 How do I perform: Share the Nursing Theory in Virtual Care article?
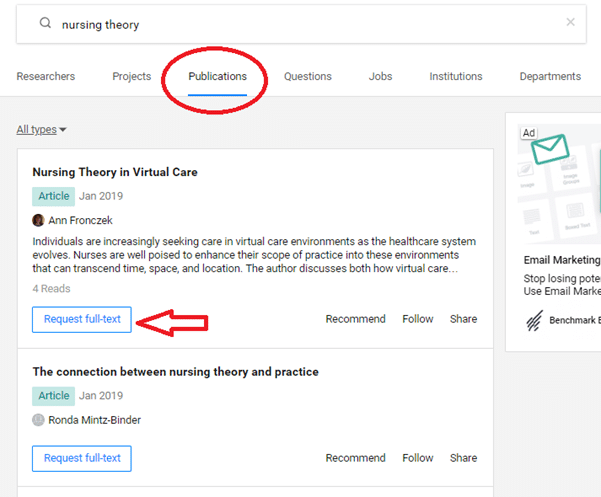click(x=463, y=319)
